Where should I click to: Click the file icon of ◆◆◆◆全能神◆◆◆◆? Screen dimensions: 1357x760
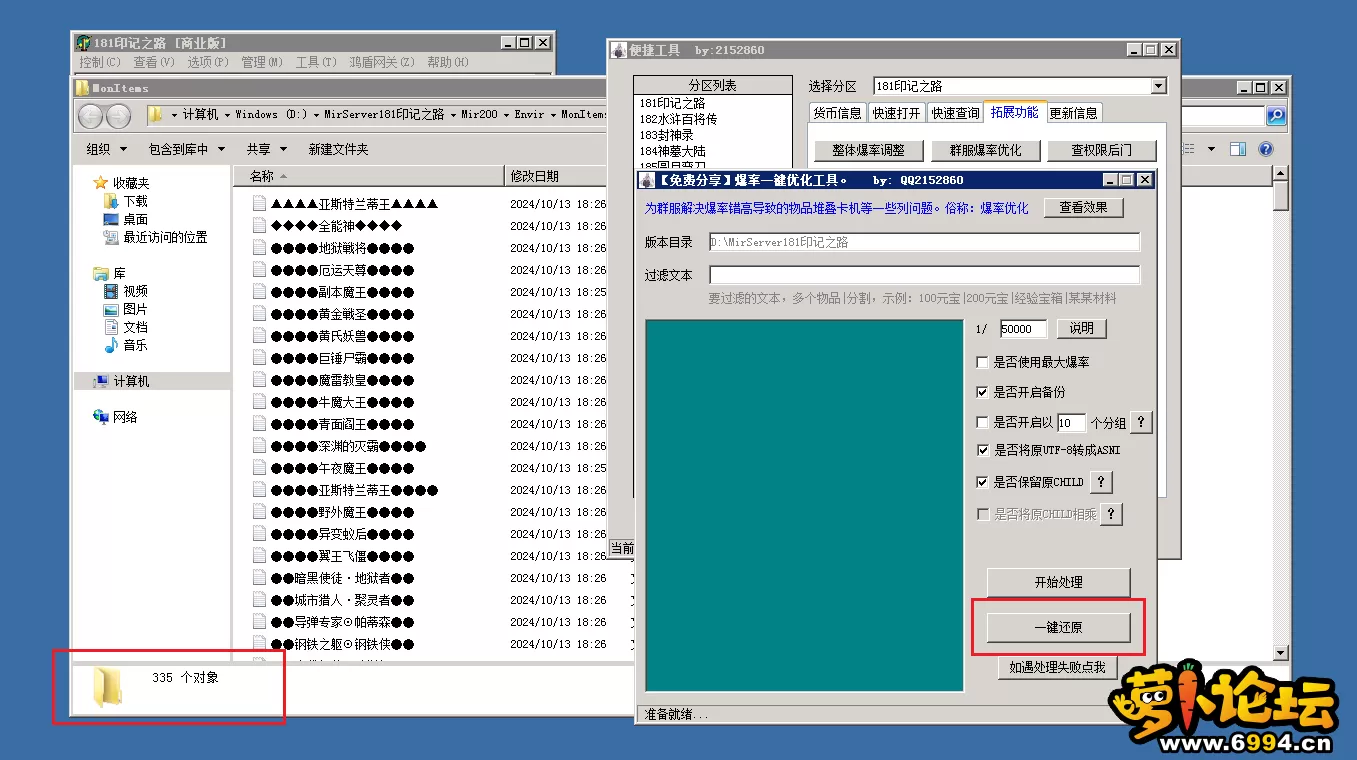260,225
